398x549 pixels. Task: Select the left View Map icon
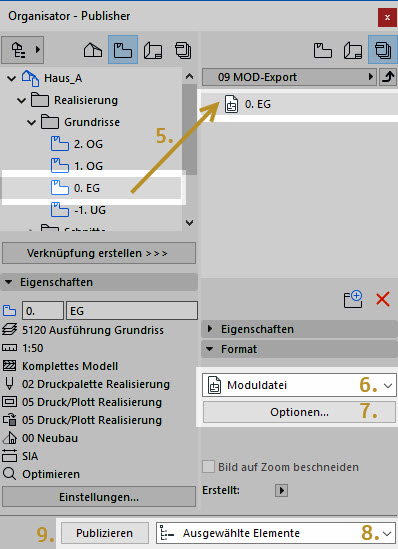123,50
